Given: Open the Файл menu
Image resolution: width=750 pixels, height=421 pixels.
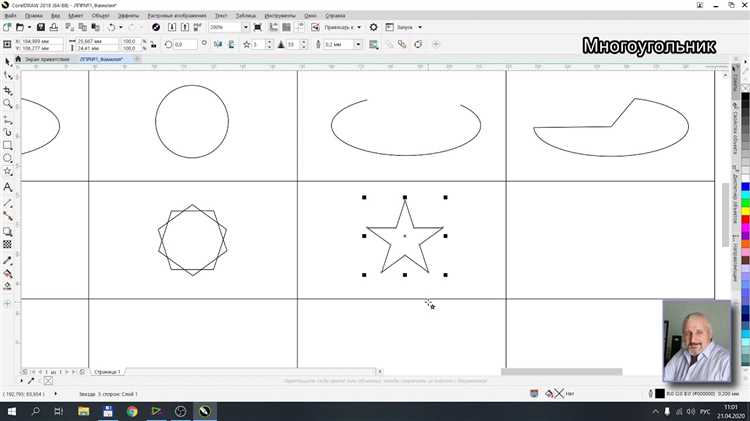Looking at the screenshot, I should (x=10, y=16).
